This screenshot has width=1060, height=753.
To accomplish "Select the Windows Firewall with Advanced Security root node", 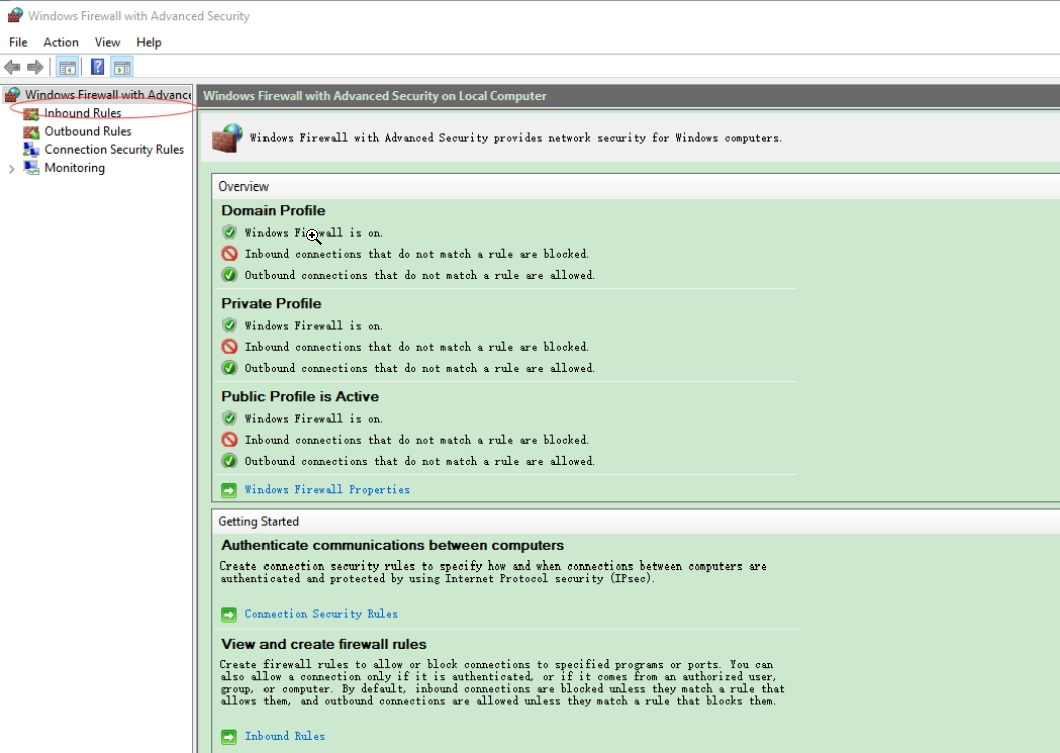I will point(108,95).
